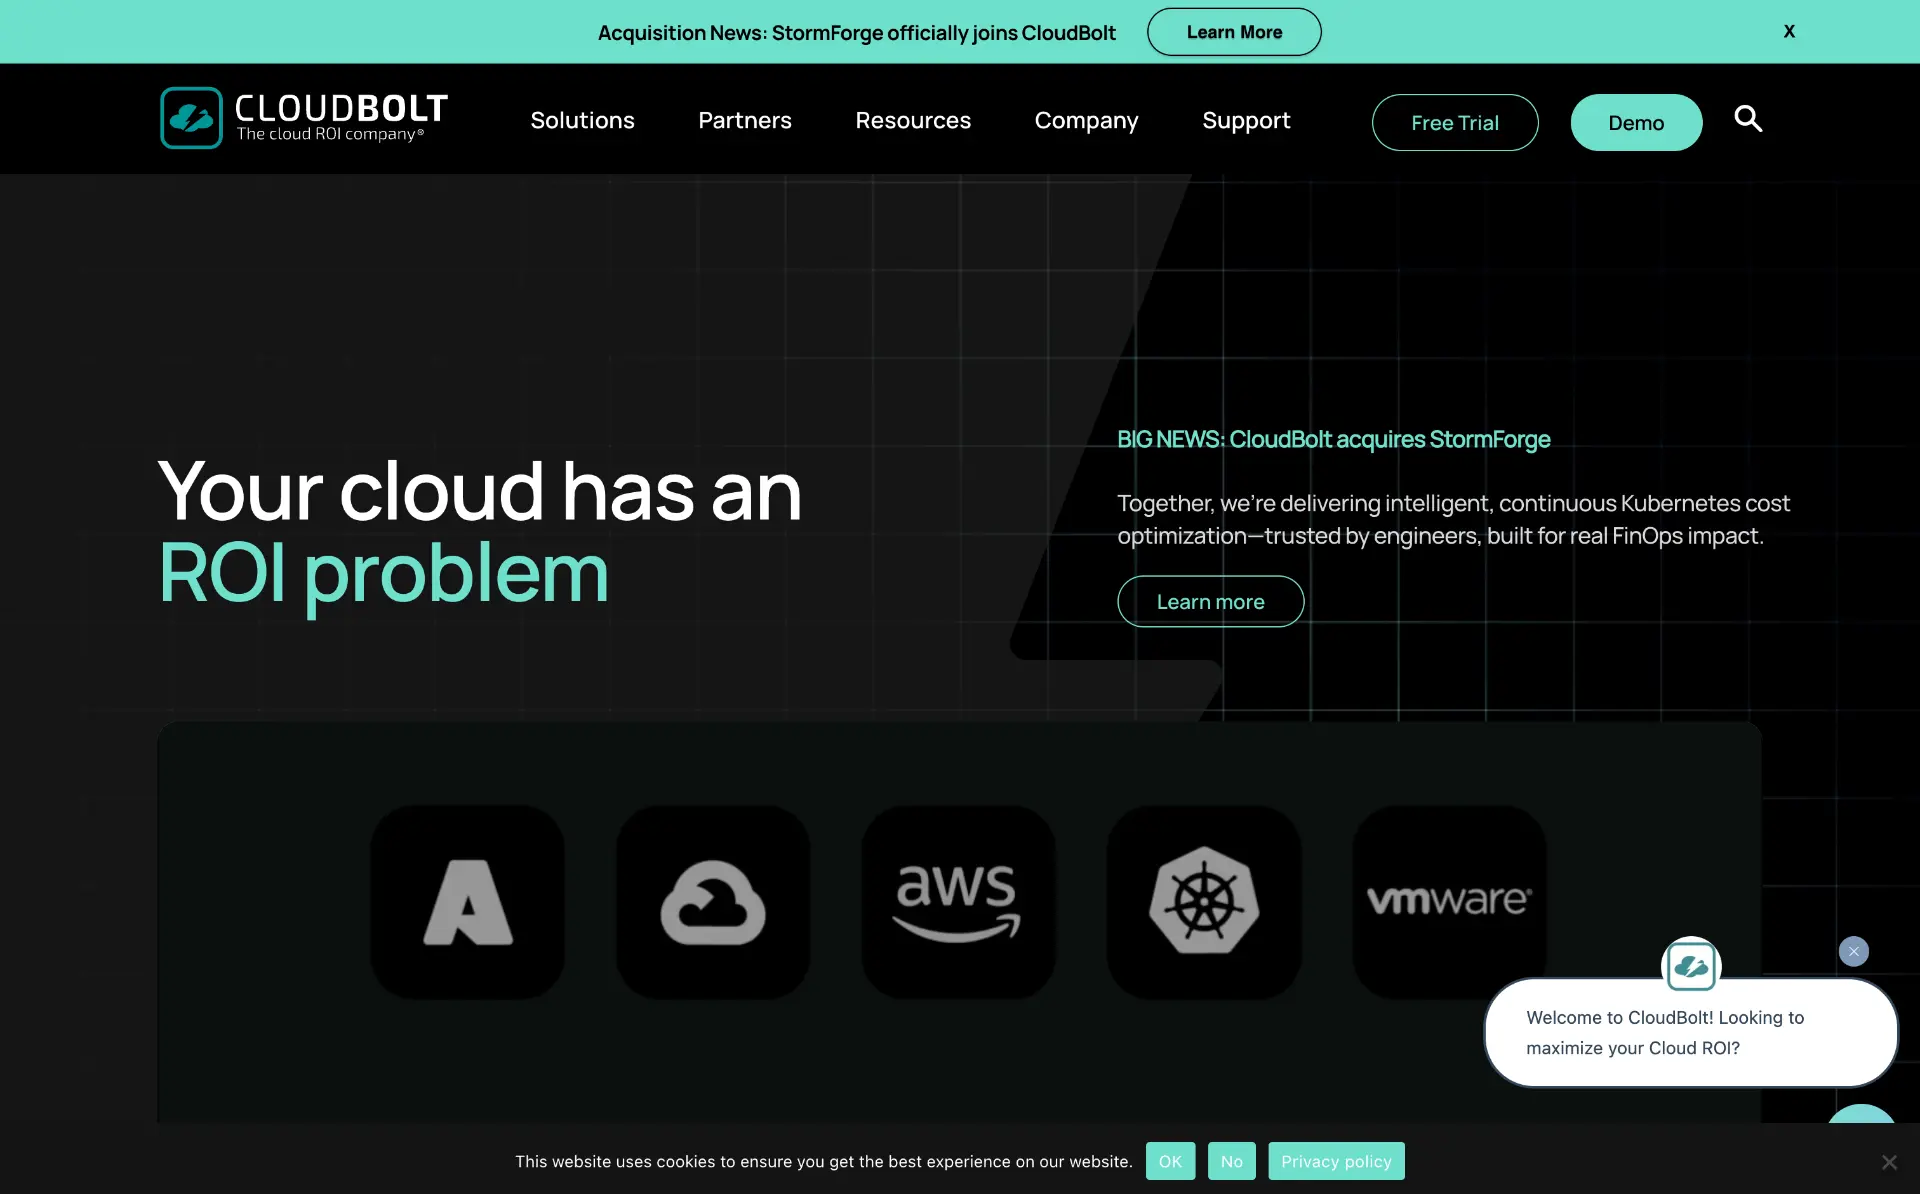Click the Free Trial button
The image size is (1920, 1194).
coord(1455,122)
